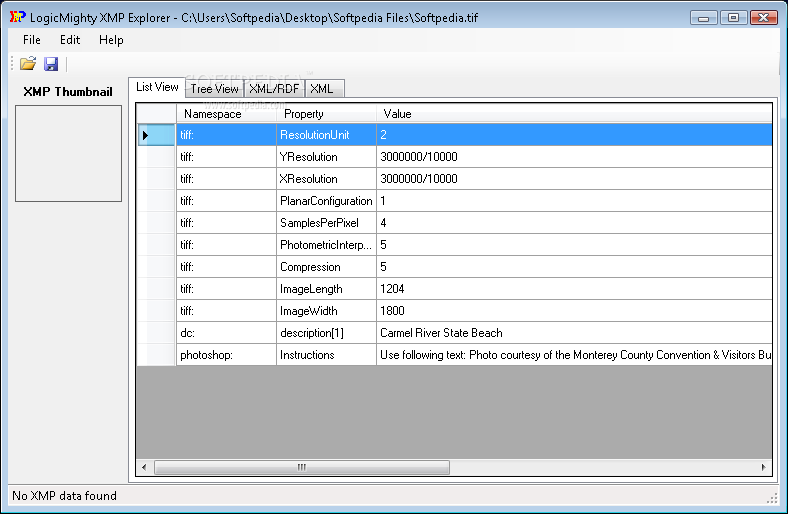This screenshot has height=514, width=788.
Task: Select the XResolution property cell
Action: [326, 179]
